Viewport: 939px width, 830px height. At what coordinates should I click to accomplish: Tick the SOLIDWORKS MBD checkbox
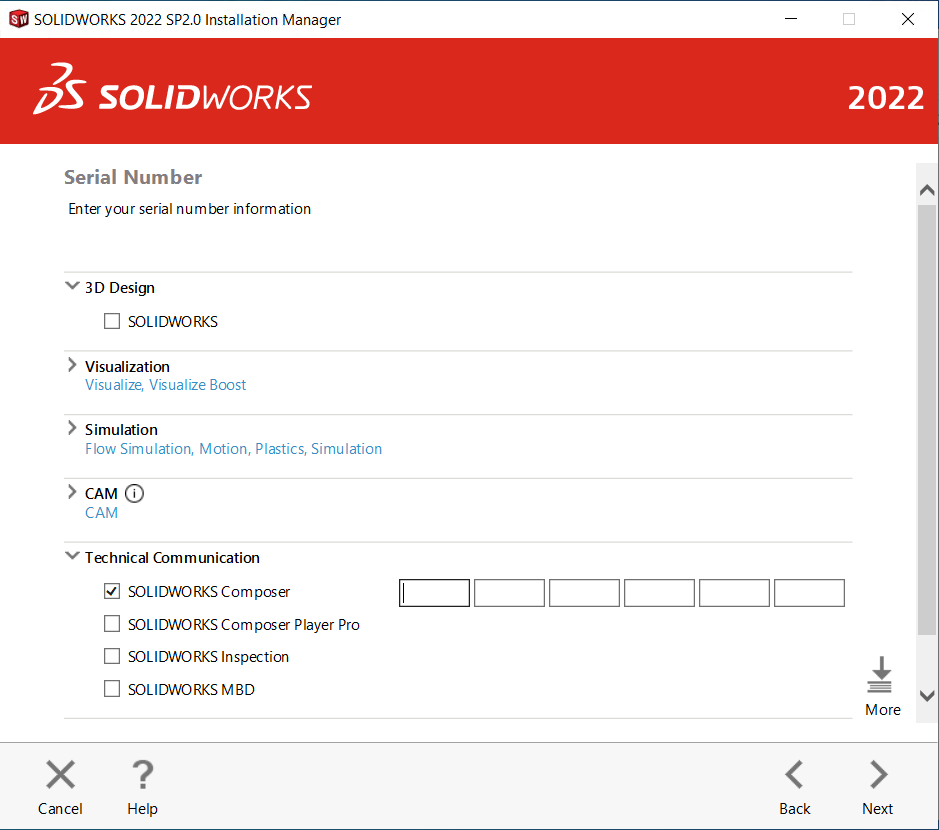tap(112, 689)
